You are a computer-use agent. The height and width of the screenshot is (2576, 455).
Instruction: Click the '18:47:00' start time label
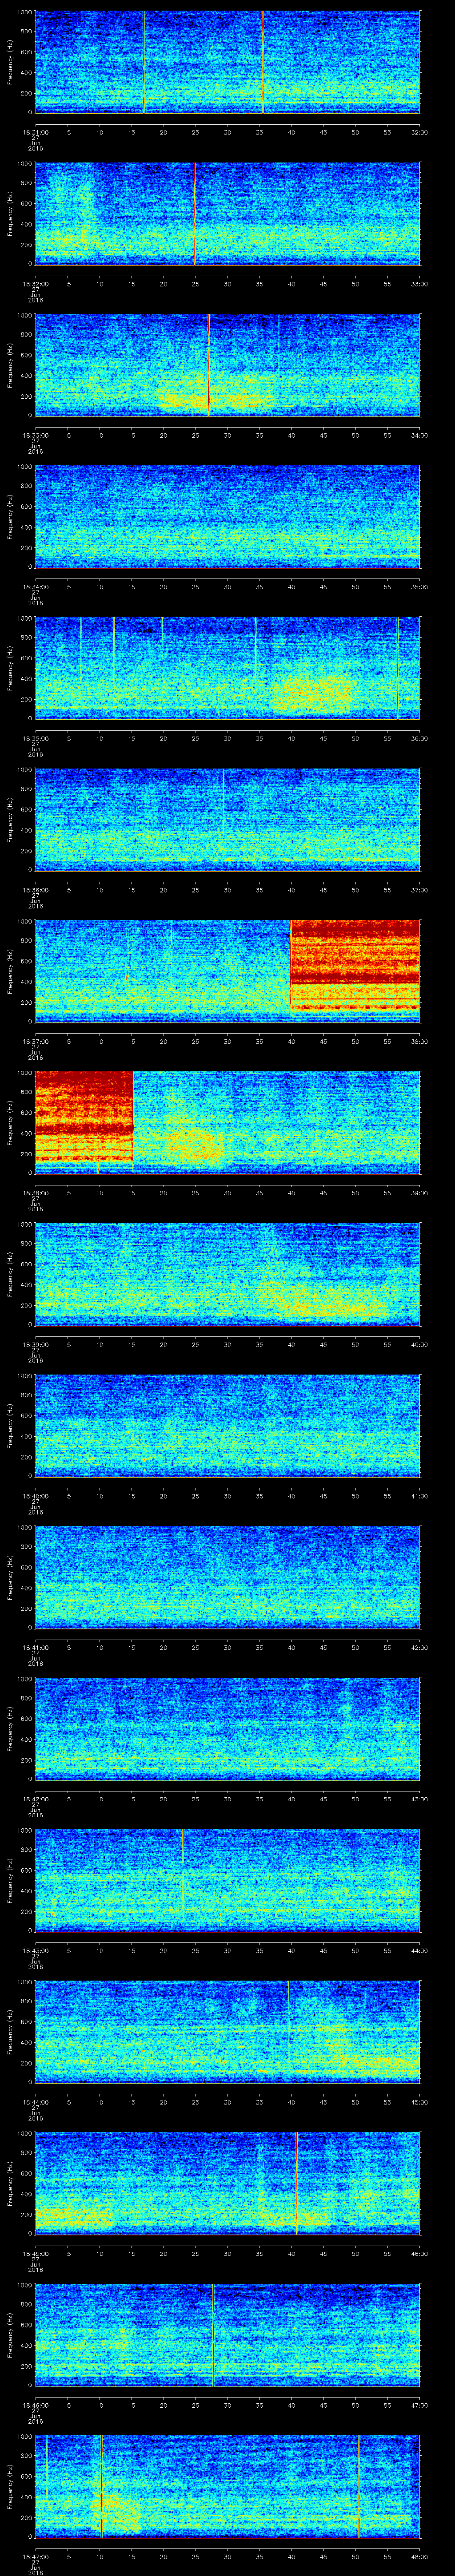pyautogui.click(x=35, y=2556)
